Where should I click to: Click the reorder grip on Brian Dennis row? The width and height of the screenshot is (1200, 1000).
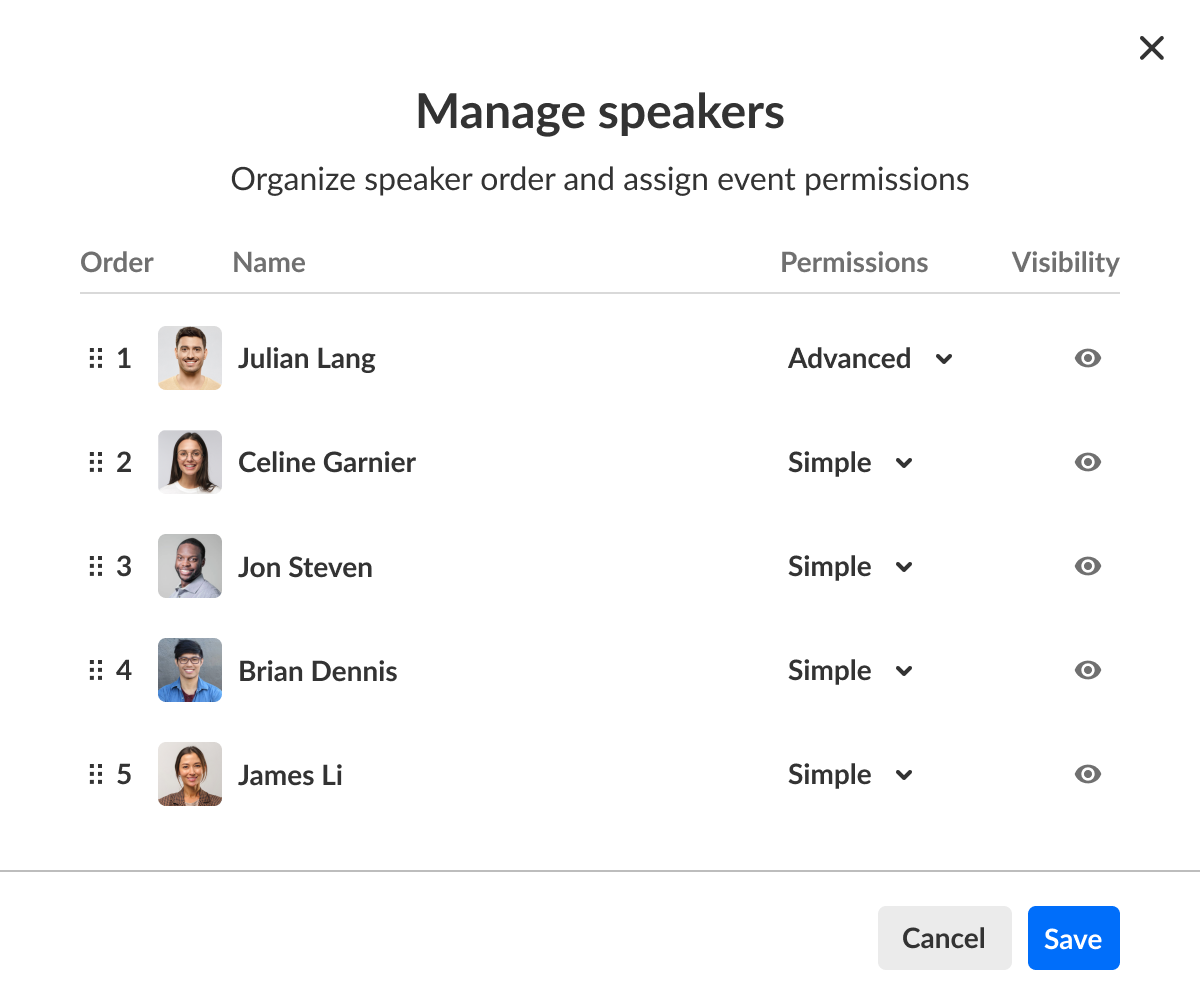pyautogui.click(x=96, y=670)
